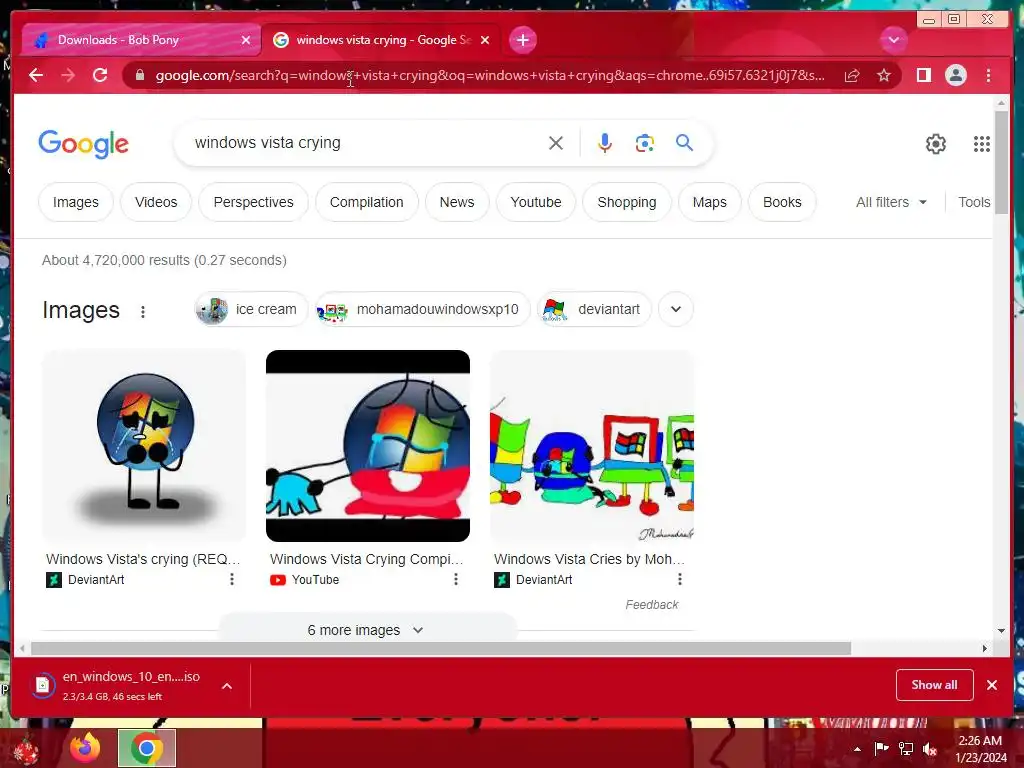Filter results by Perspectives

[x=253, y=202]
